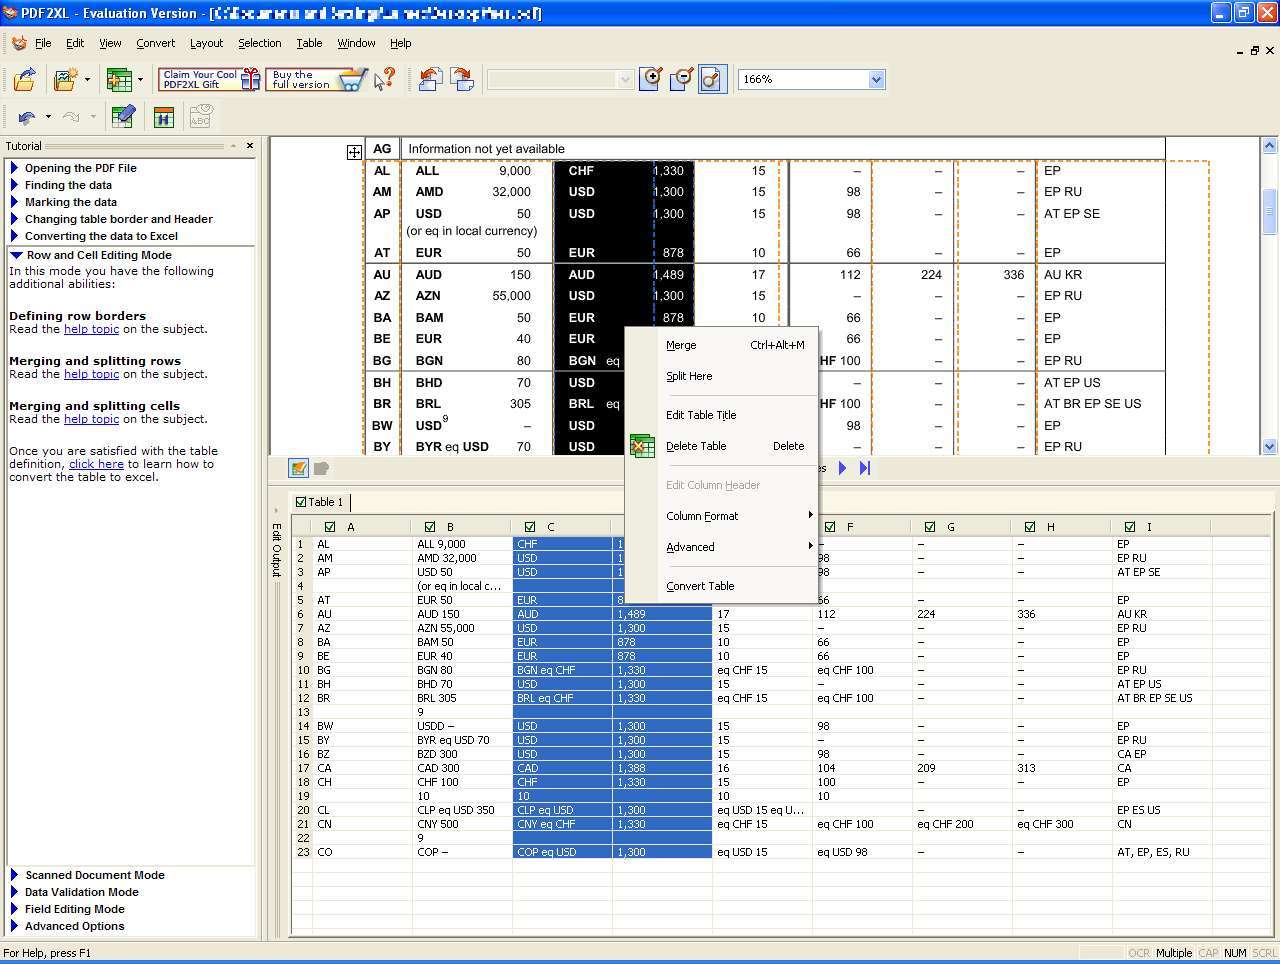Open a PDF file with the folder icon

25,80
